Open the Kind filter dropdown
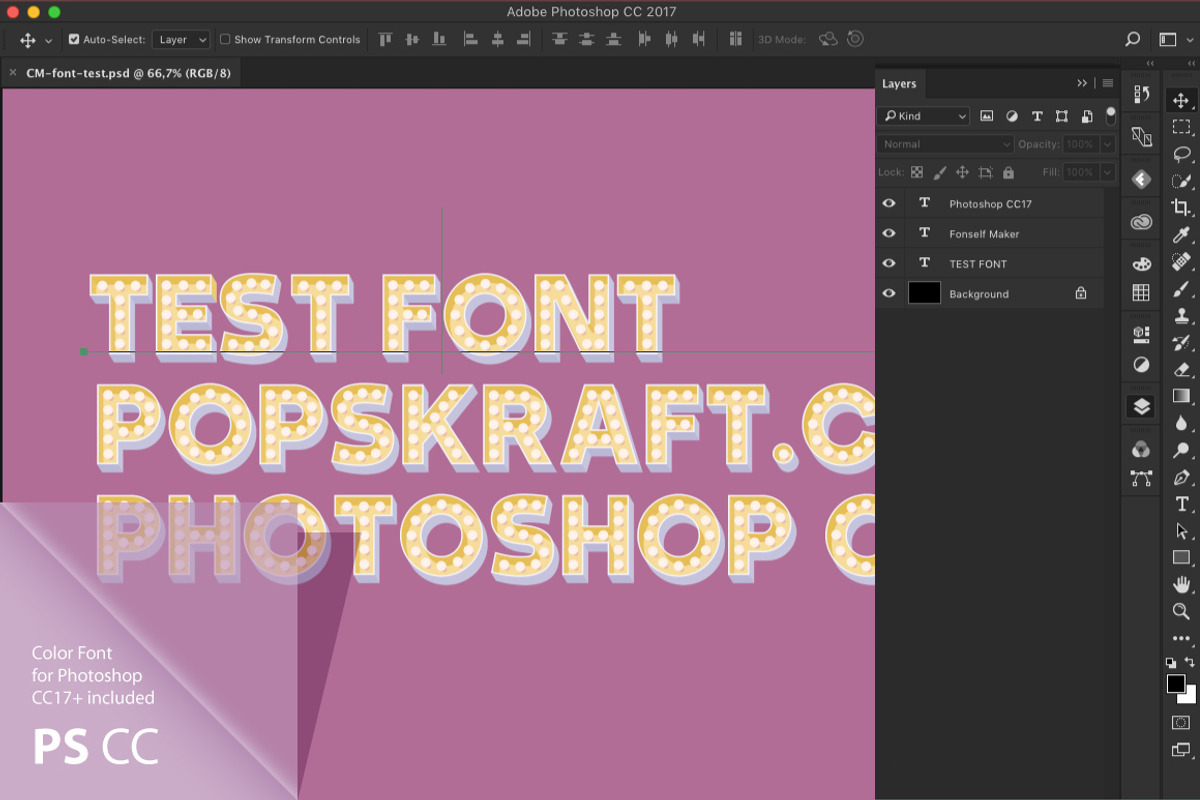The width and height of the screenshot is (1200, 800). tap(924, 116)
